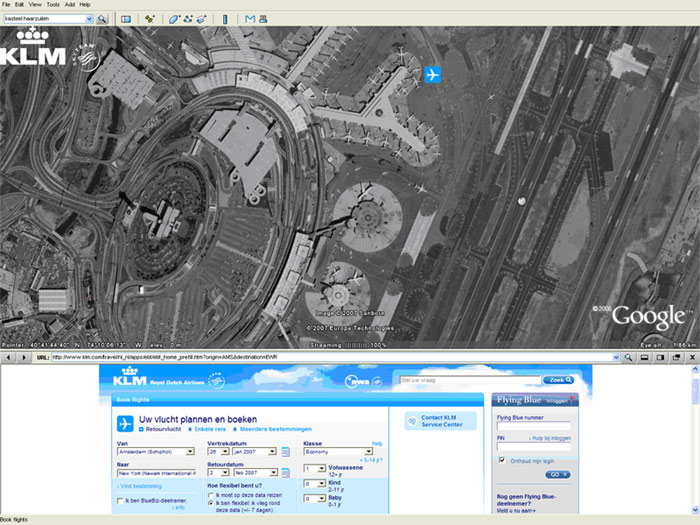Click the 'Hulp bij inloggen' link

550,438
